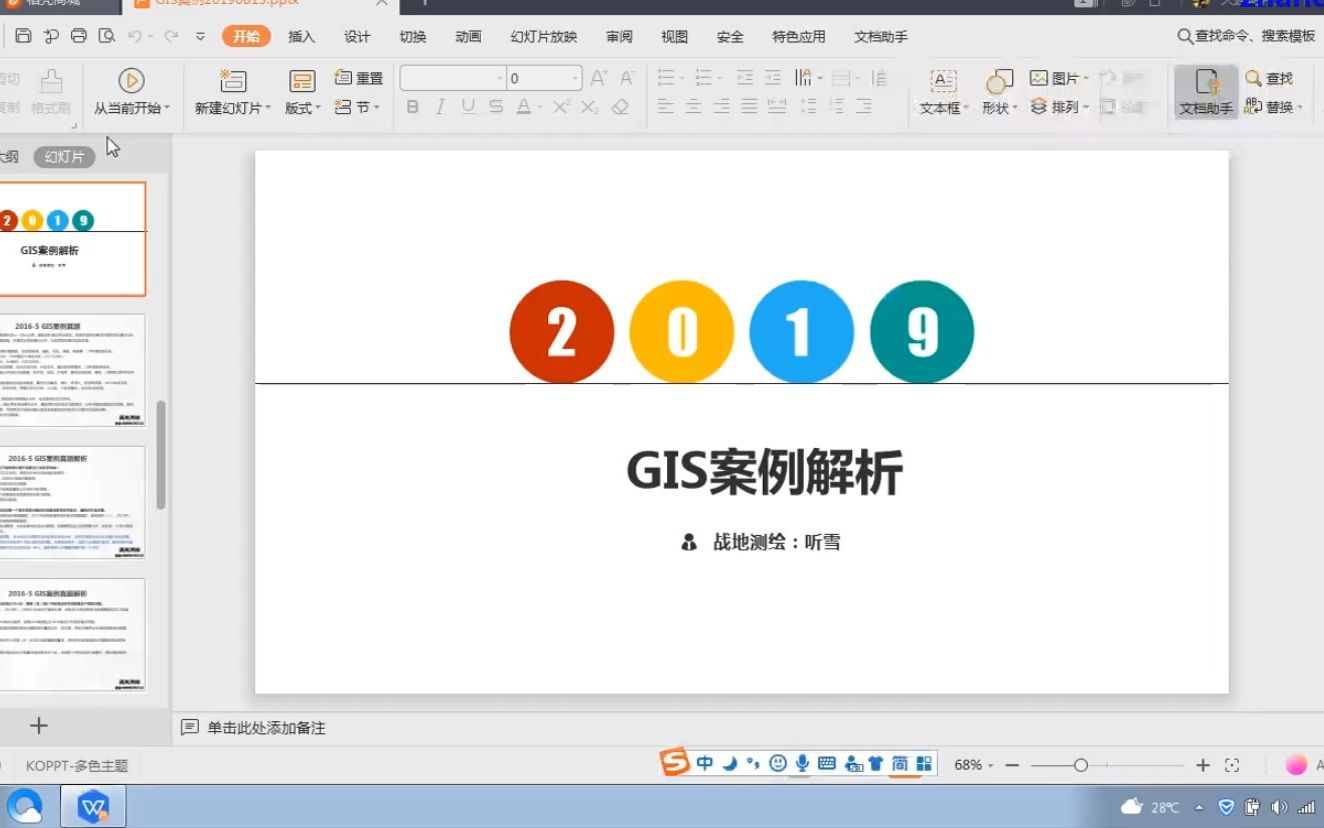
Task: Click the numbered list icon
Action: pos(703,78)
